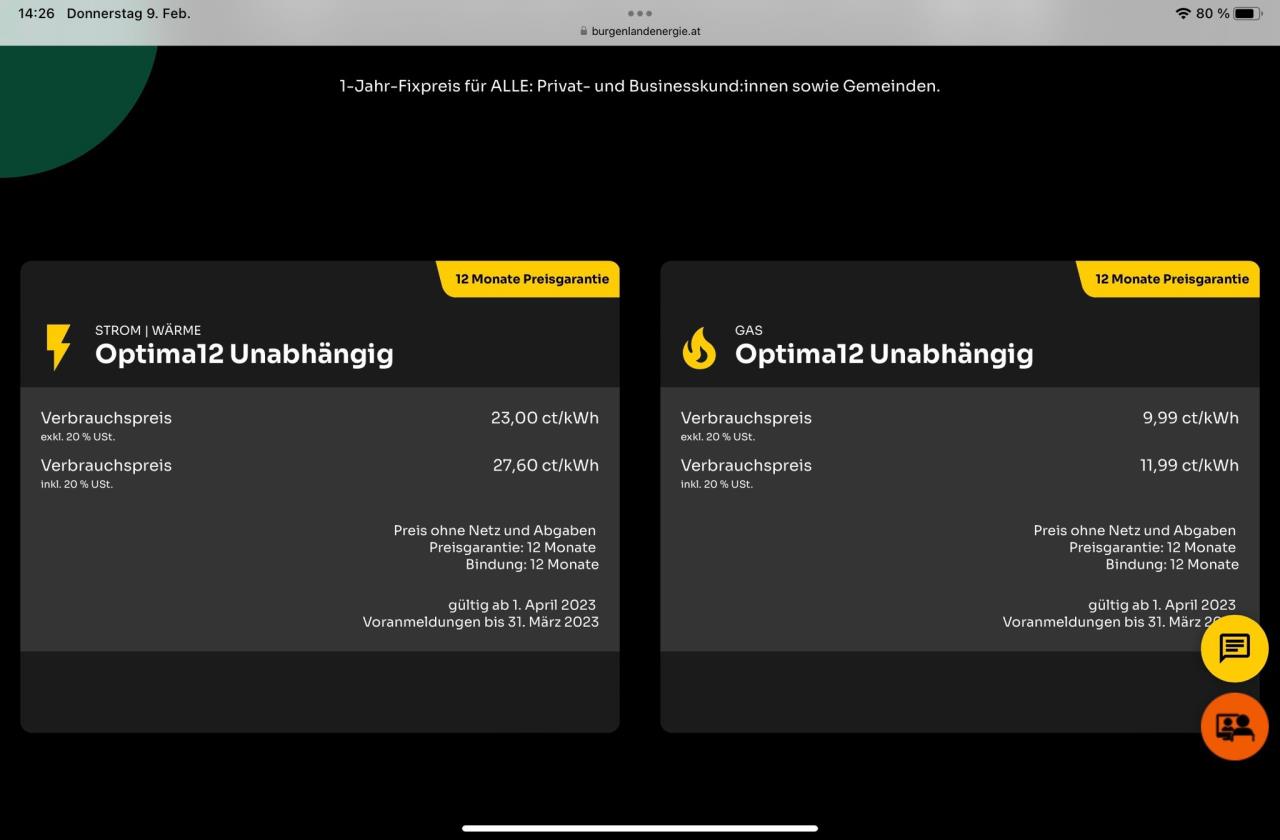This screenshot has height=840, width=1280.
Task: Click the yellow flame gas icon
Action: click(699, 348)
